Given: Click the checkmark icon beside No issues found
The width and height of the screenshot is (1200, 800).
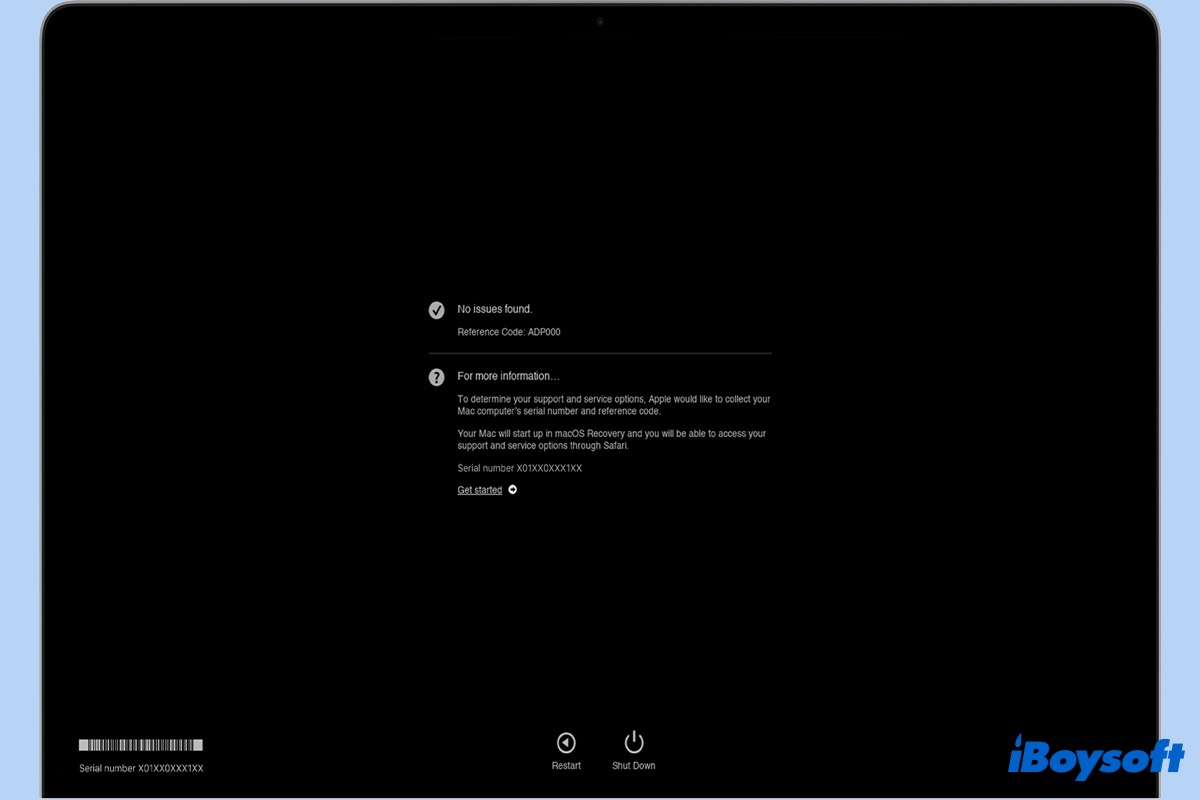Looking at the screenshot, I should pyautogui.click(x=436, y=310).
